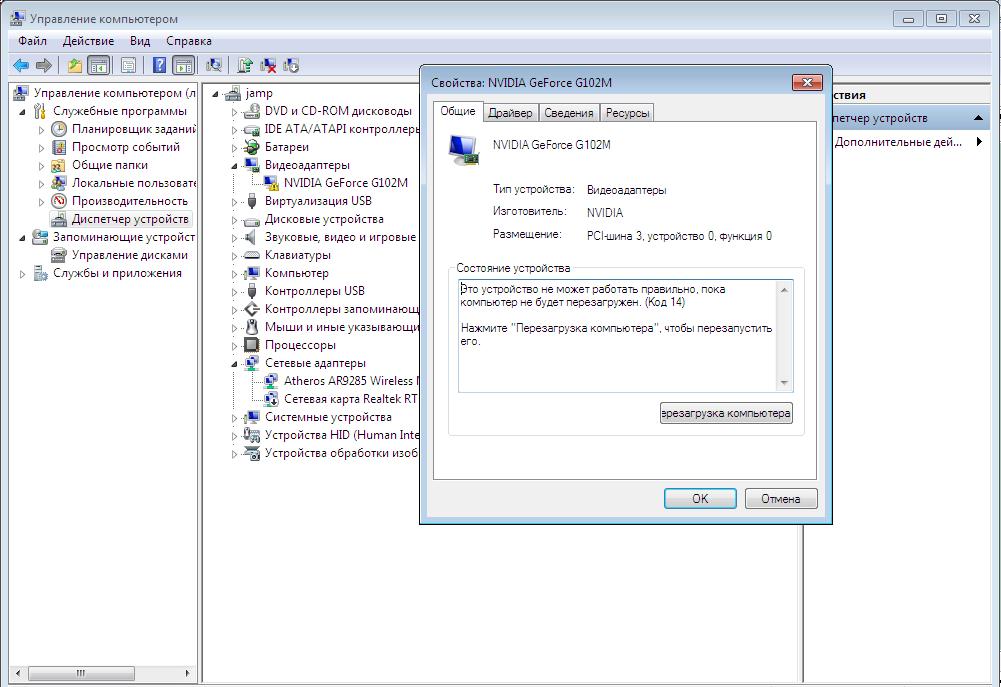
Task: Expand DVD и CD-ROM дисководы category
Action: (234, 112)
